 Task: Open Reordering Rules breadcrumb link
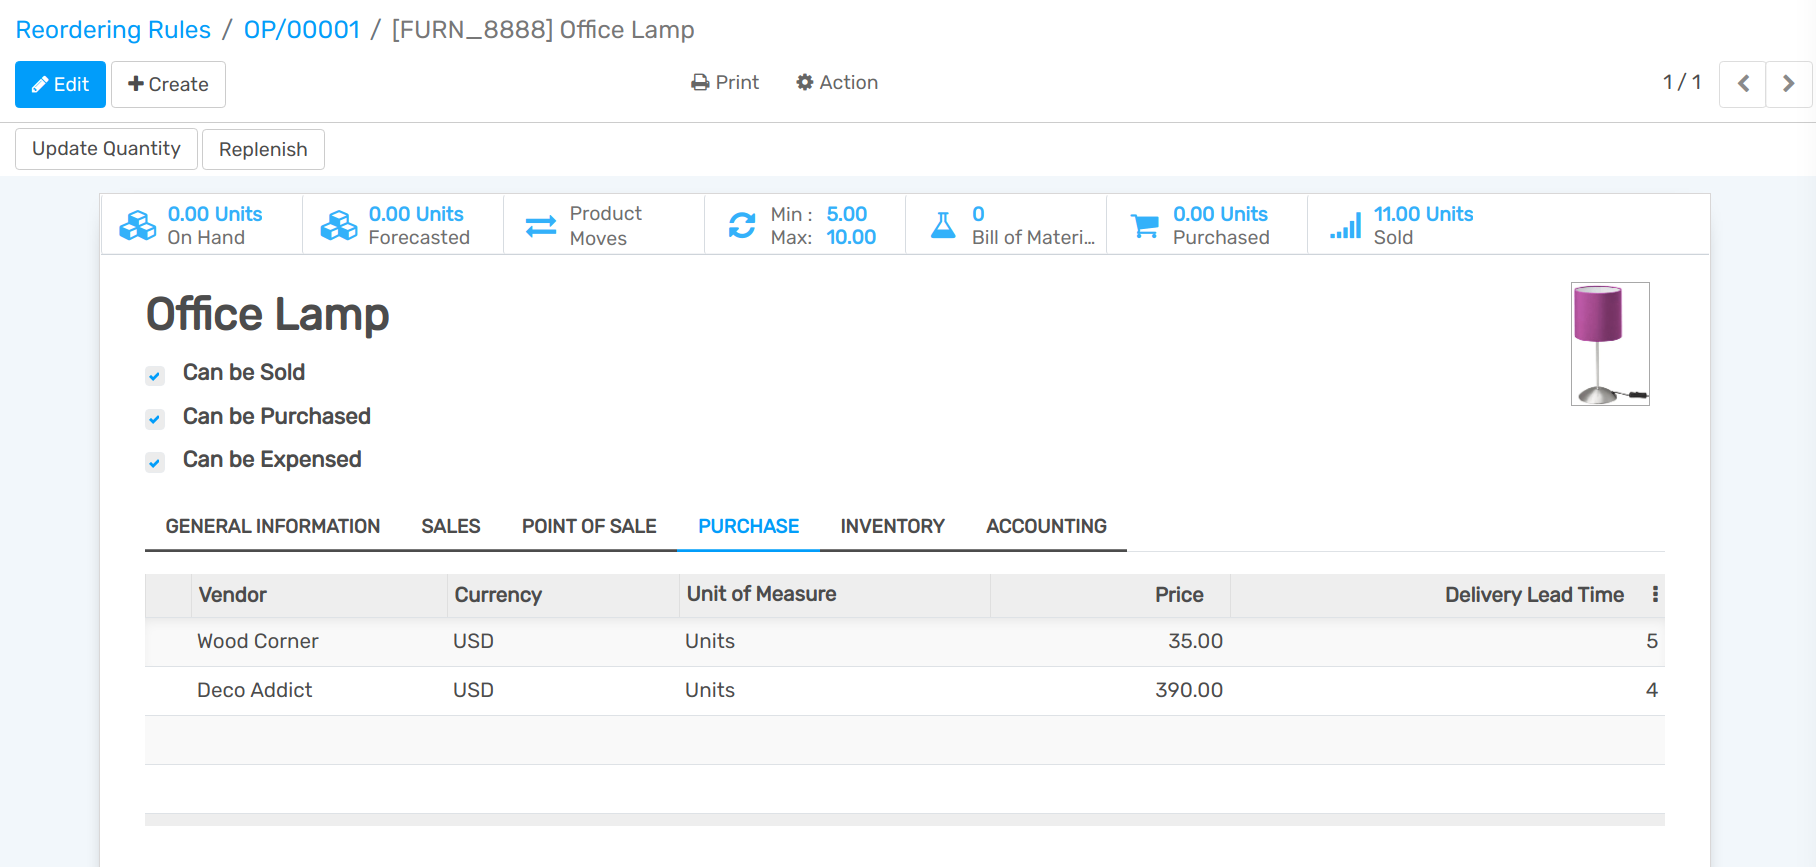tap(113, 30)
